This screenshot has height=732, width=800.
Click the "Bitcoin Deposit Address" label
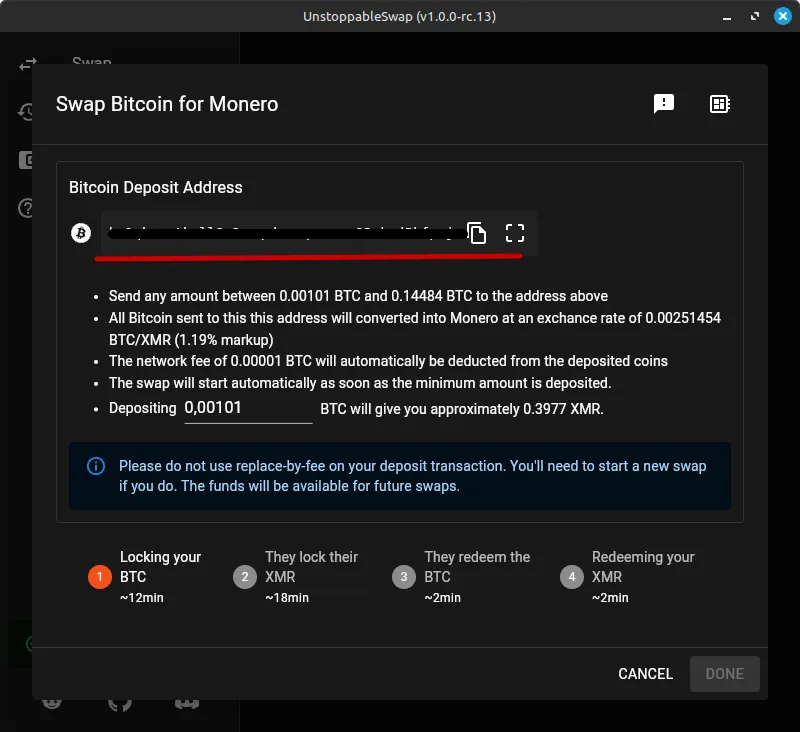click(x=156, y=187)
